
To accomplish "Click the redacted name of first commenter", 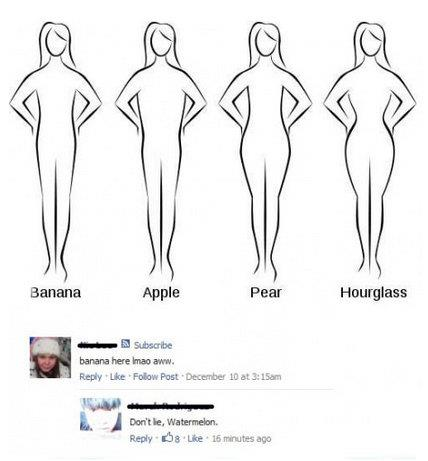I will 98,345.
